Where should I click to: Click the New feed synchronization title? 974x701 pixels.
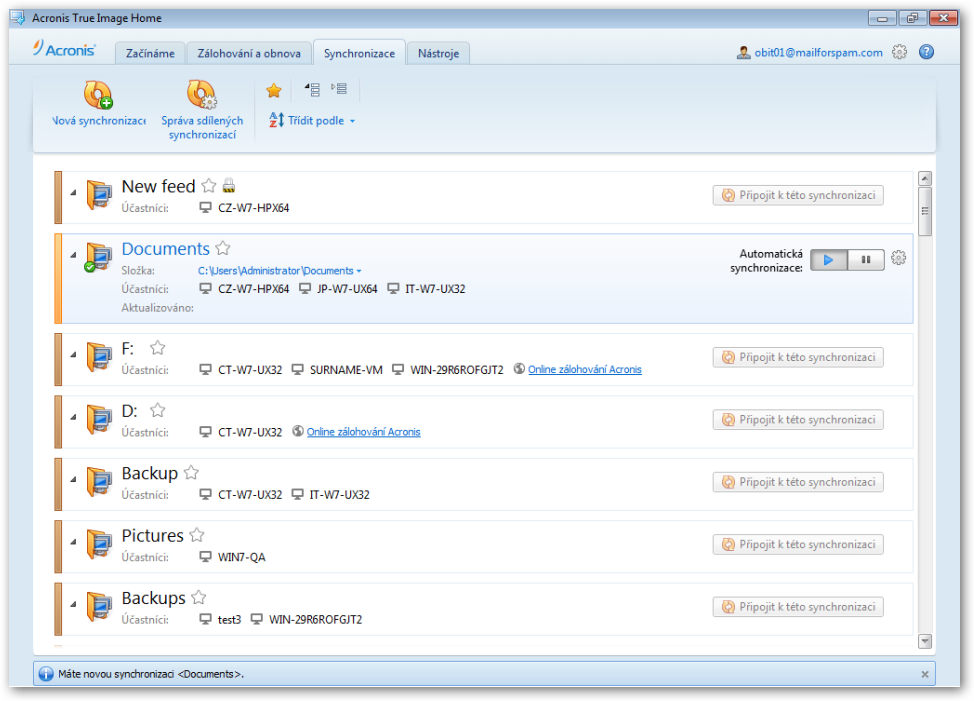click(x=158, y=186)
